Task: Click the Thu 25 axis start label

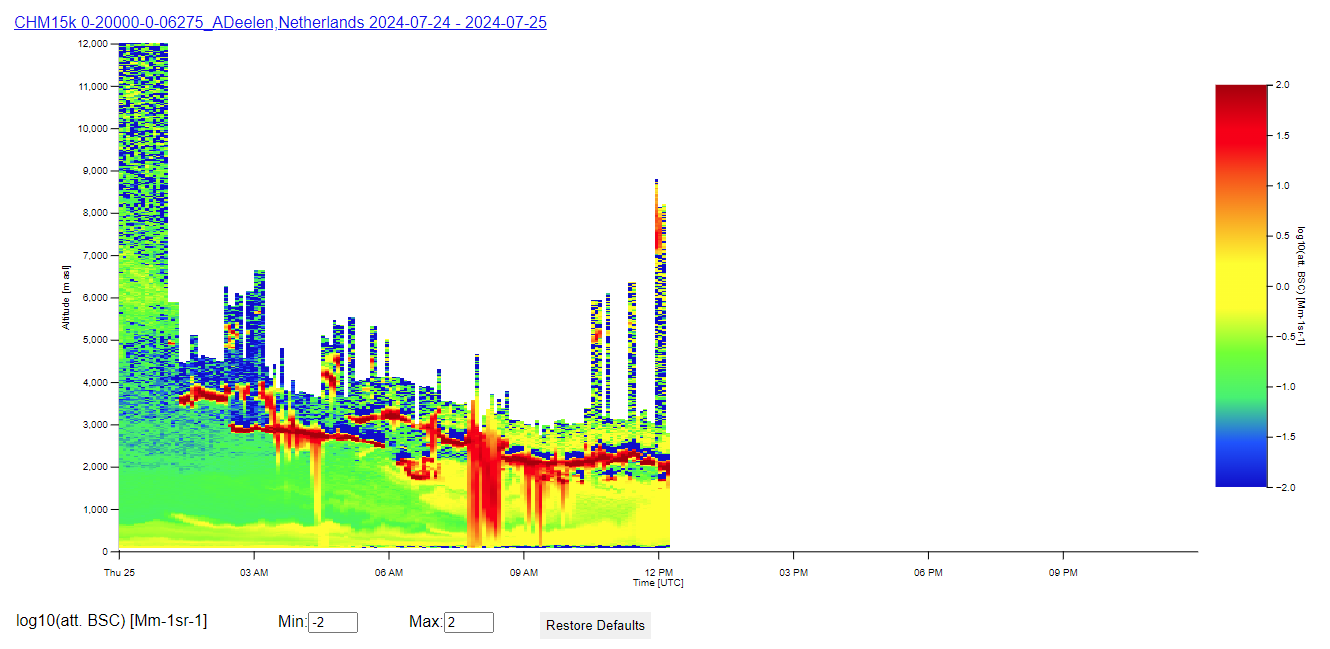Action: (x=119, y=573)
